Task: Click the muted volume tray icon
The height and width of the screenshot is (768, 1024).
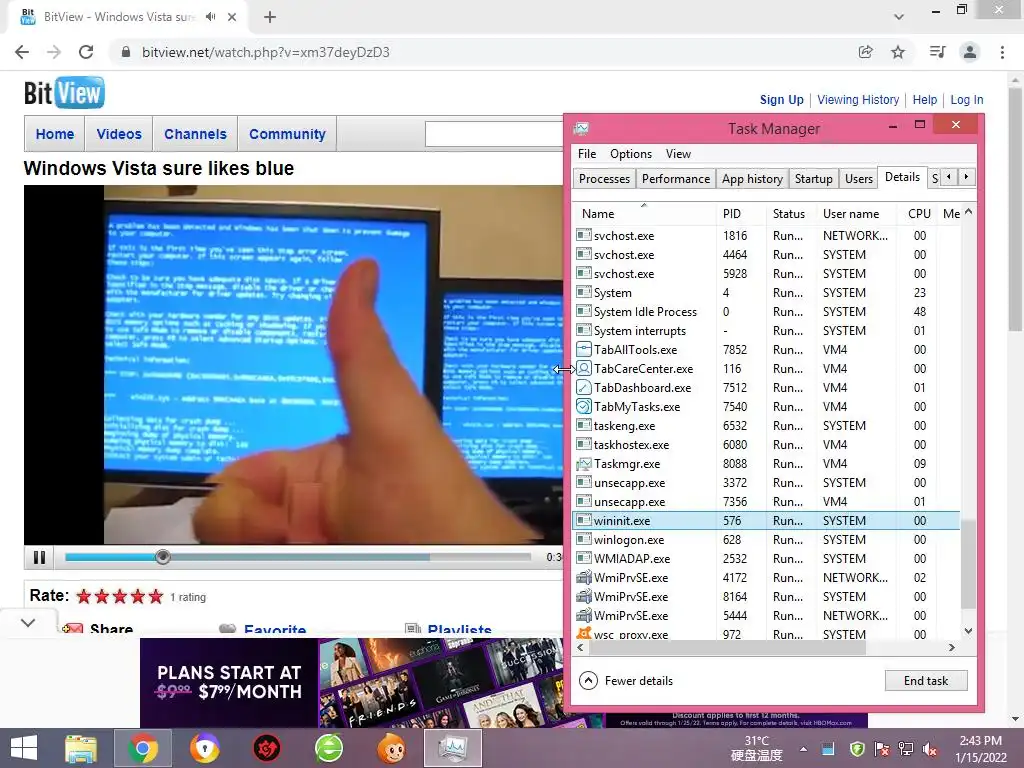Action: (930, 749)
